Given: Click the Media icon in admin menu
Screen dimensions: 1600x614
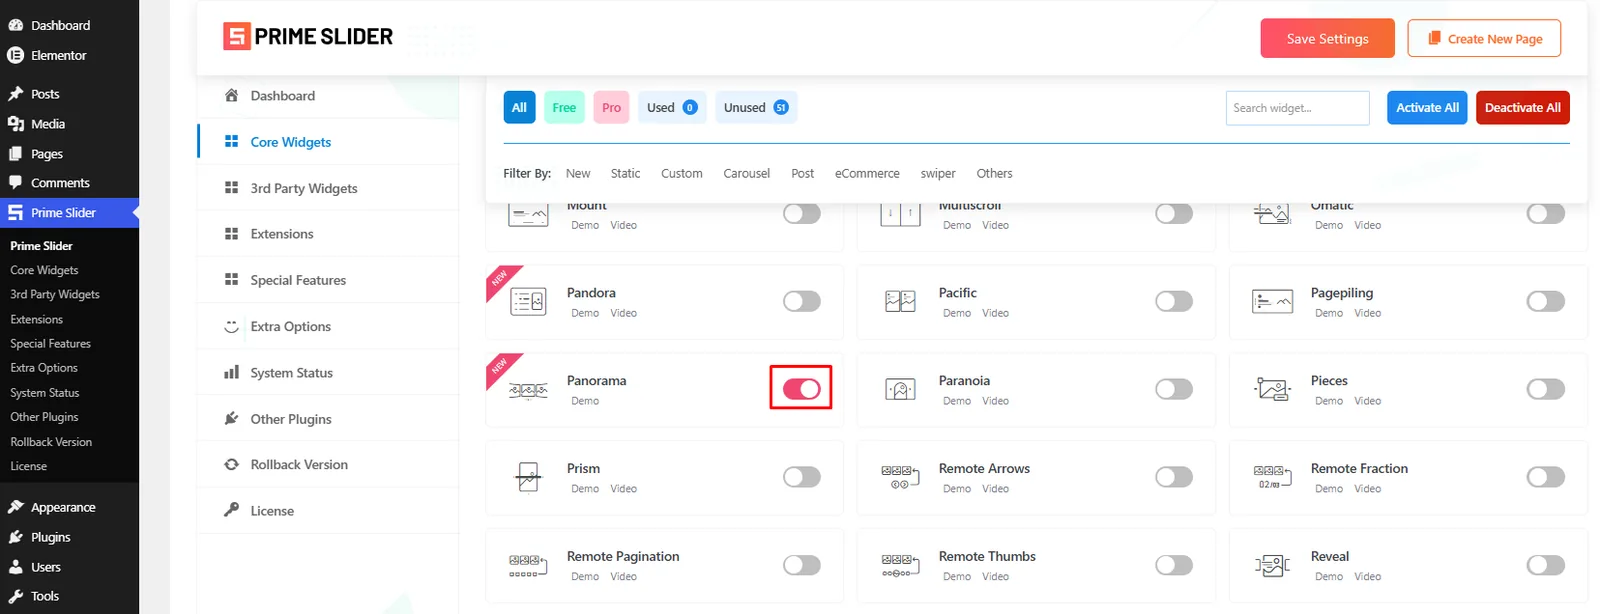Looking at the screenshot, I should [x=16, y=124].
